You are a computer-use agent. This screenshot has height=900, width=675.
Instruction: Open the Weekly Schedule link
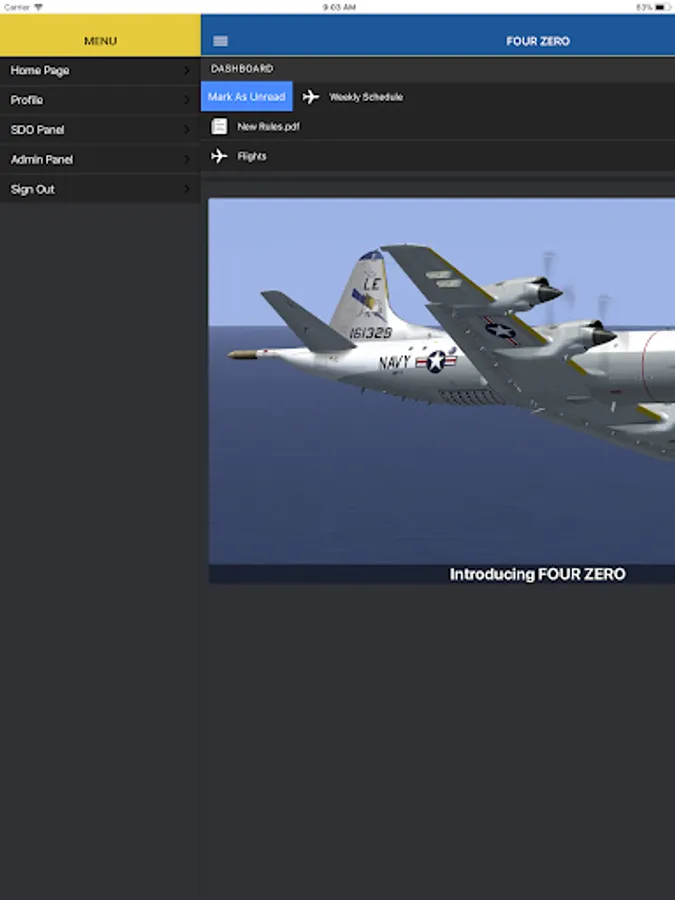(x=366, y=97)
